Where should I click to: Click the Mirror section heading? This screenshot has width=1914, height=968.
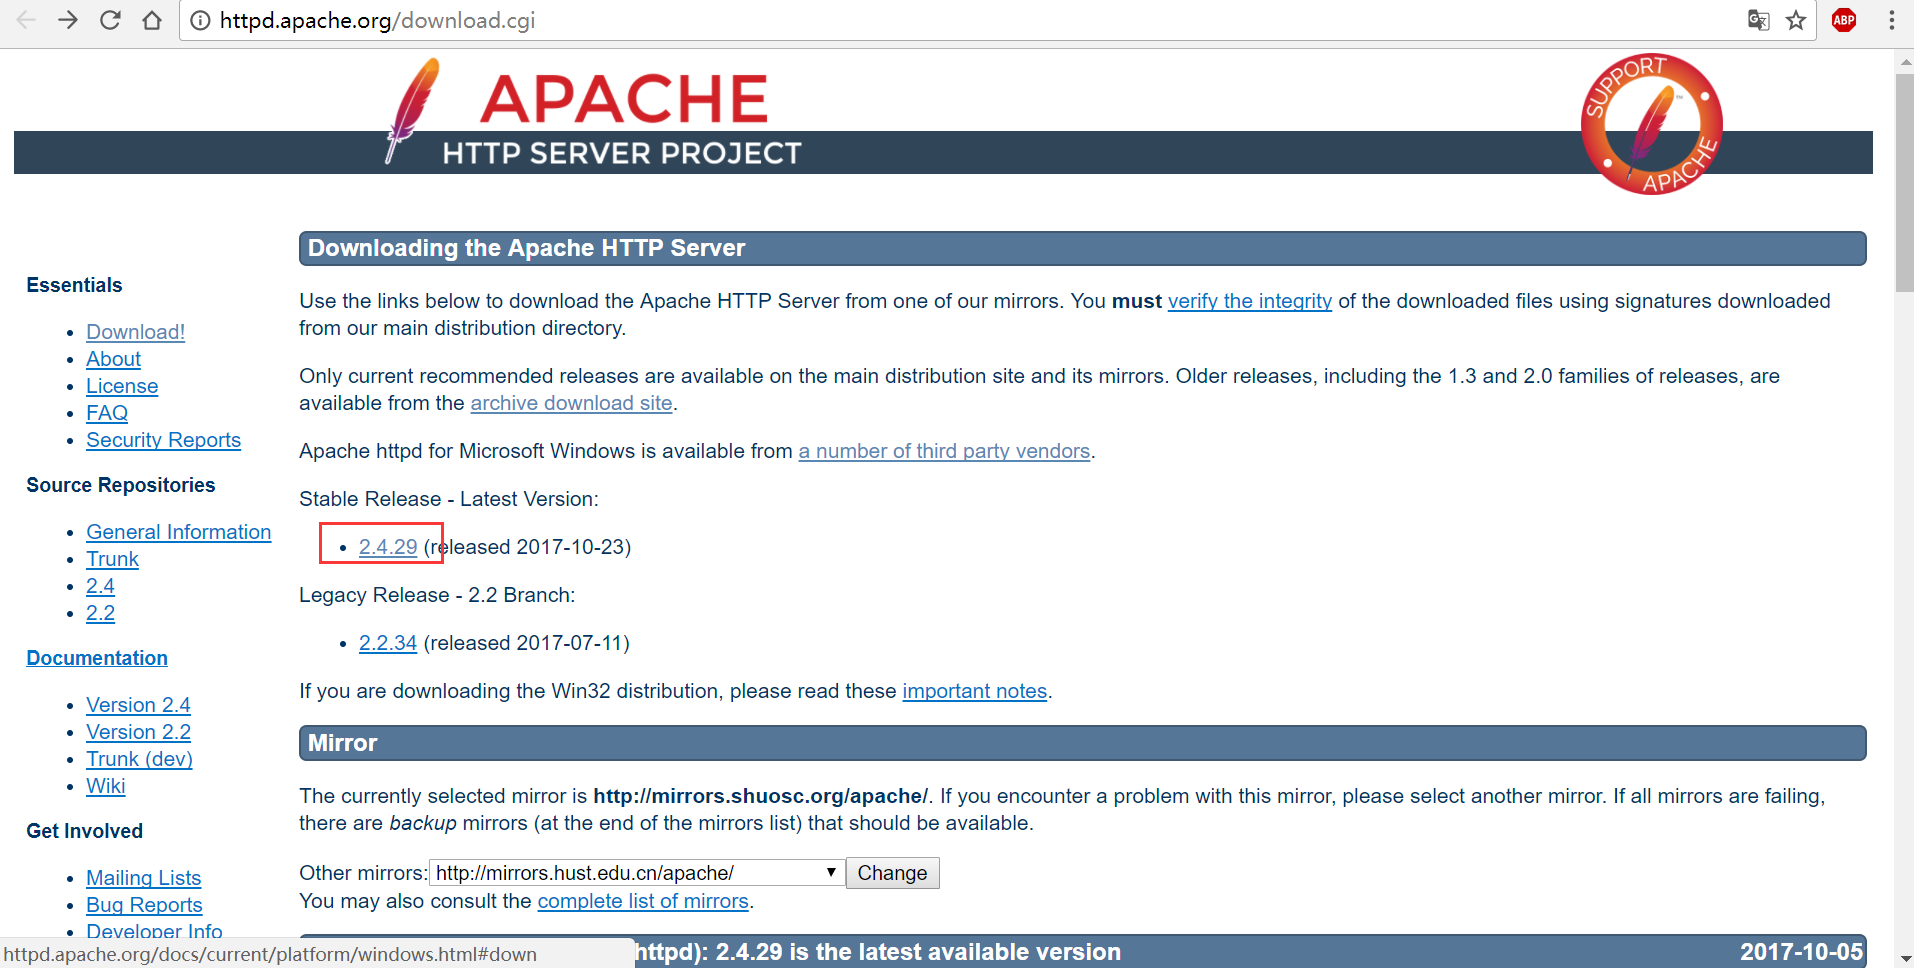click(x=343, y=743)
